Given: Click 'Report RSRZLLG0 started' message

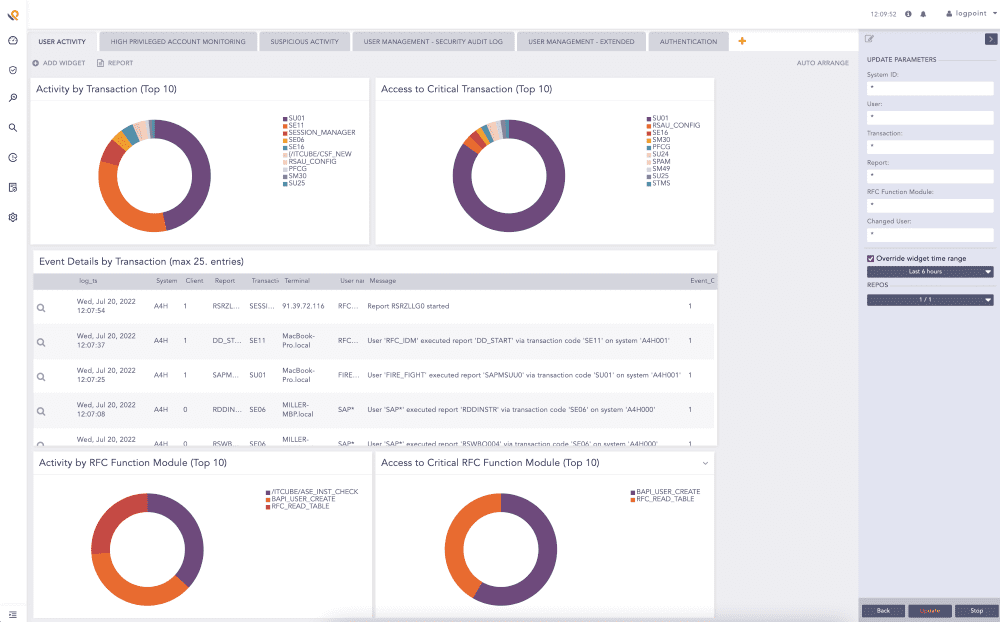Looking at the screenshot, I should tap(408, 306).
